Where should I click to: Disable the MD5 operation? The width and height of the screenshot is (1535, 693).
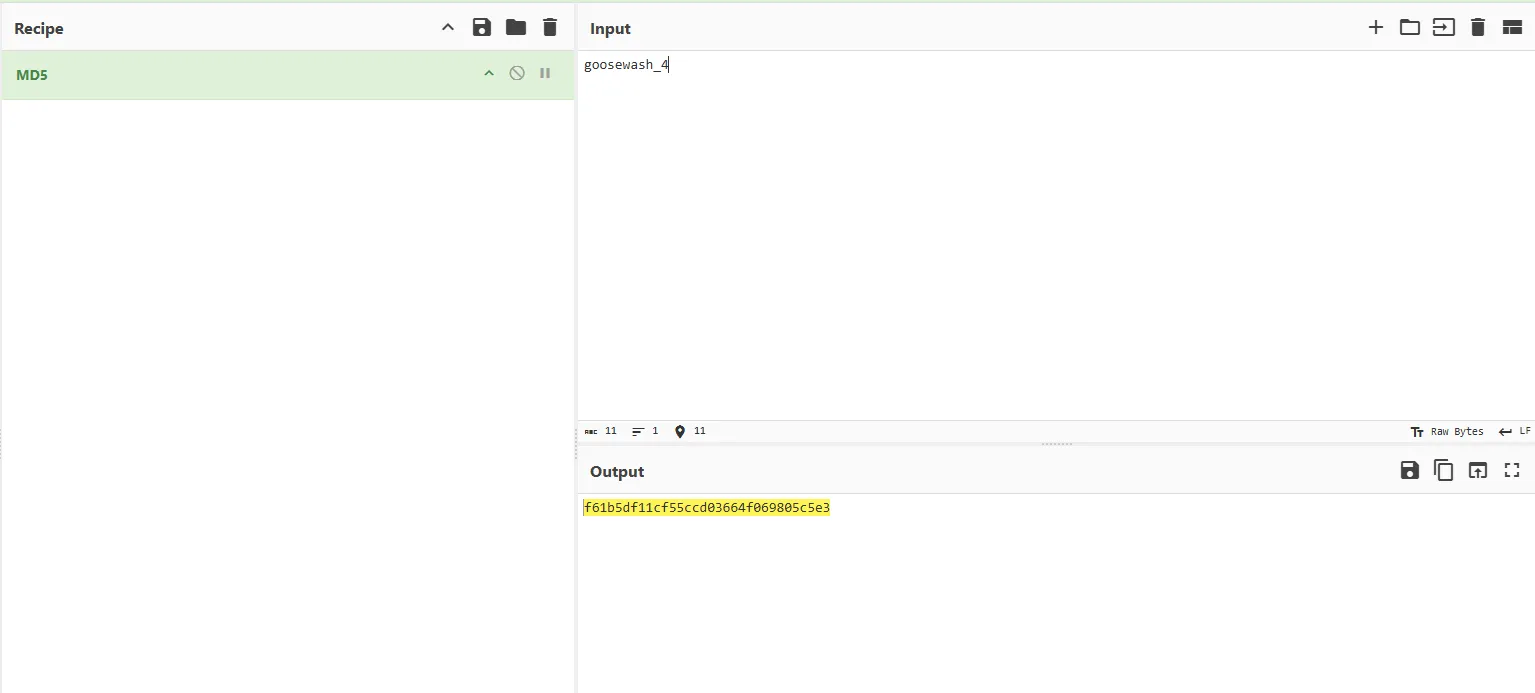point(517,73)
